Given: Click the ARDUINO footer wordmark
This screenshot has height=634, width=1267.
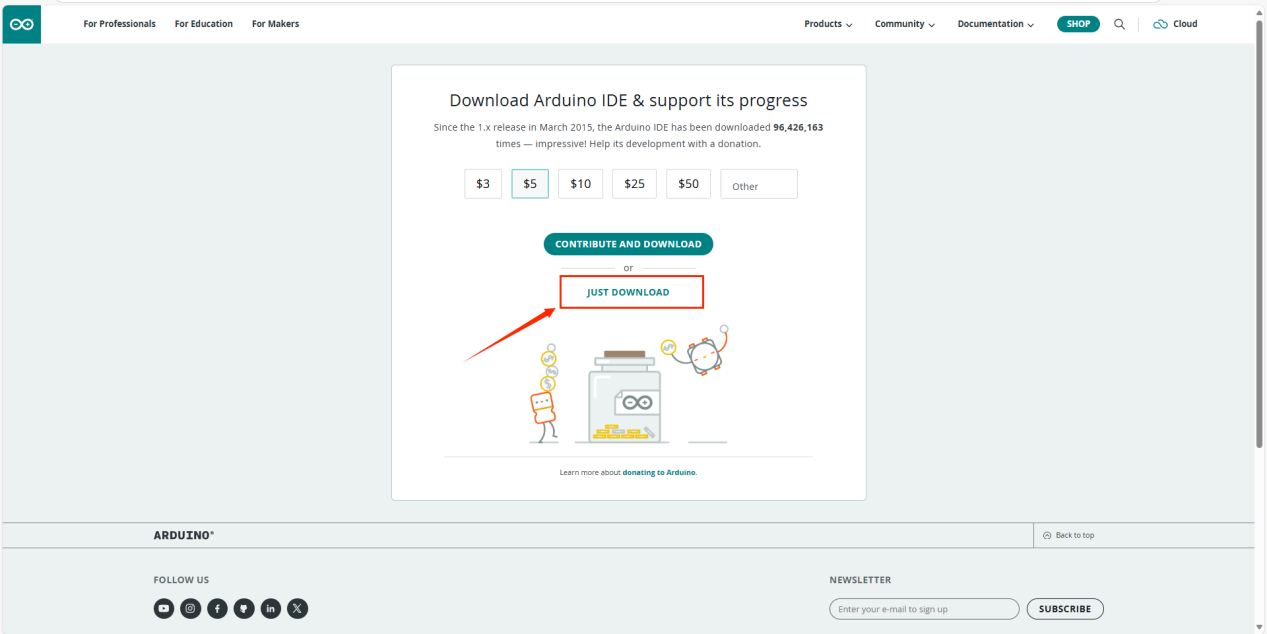Looking at the screenshot, I should click(x=184, y=535).
